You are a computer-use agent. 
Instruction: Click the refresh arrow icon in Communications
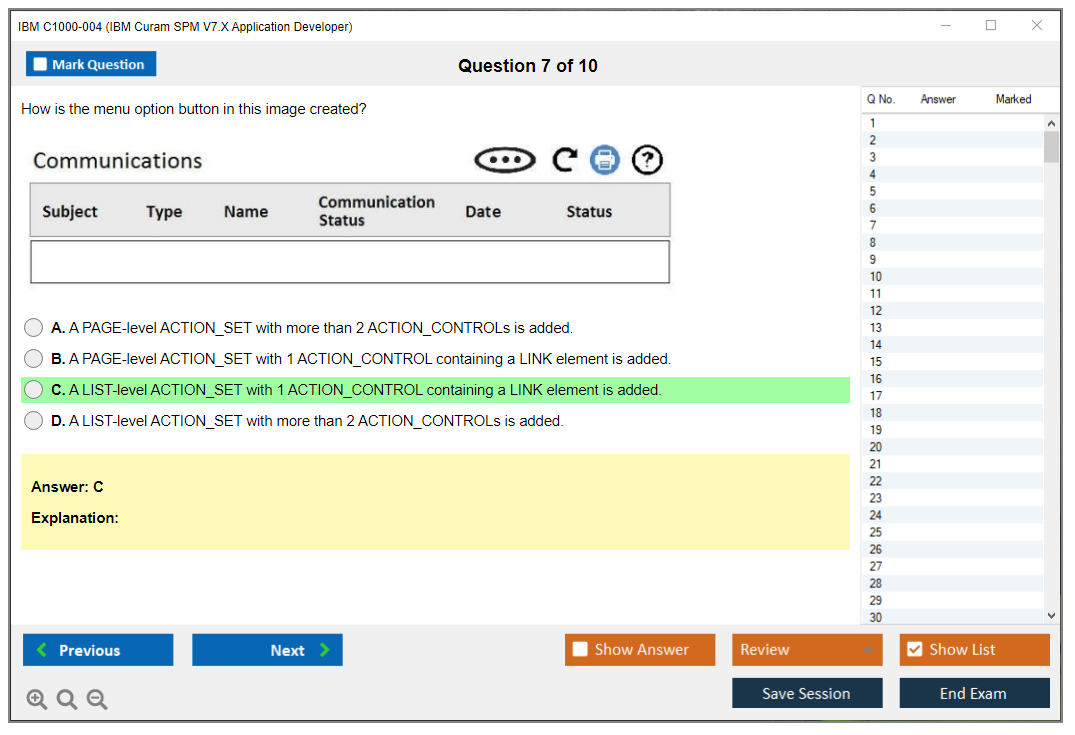565,160
